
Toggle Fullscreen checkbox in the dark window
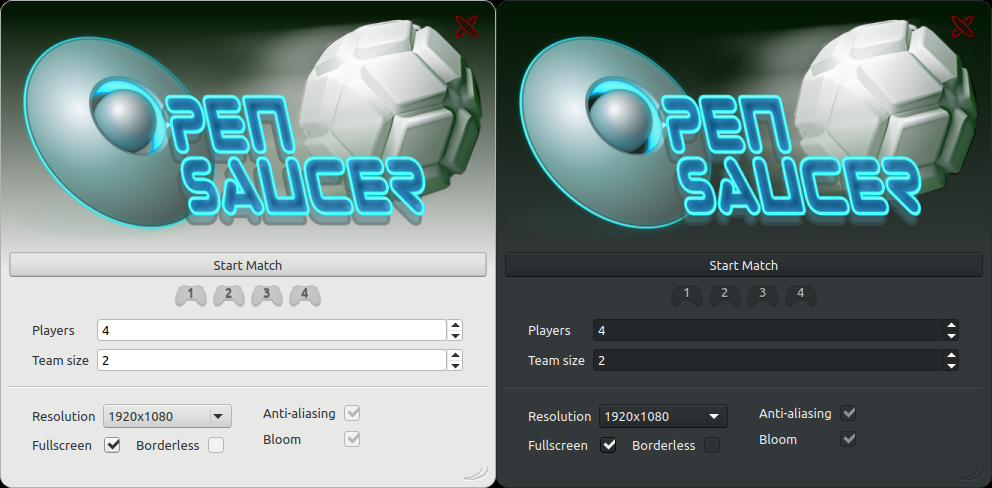pos(609,445)
